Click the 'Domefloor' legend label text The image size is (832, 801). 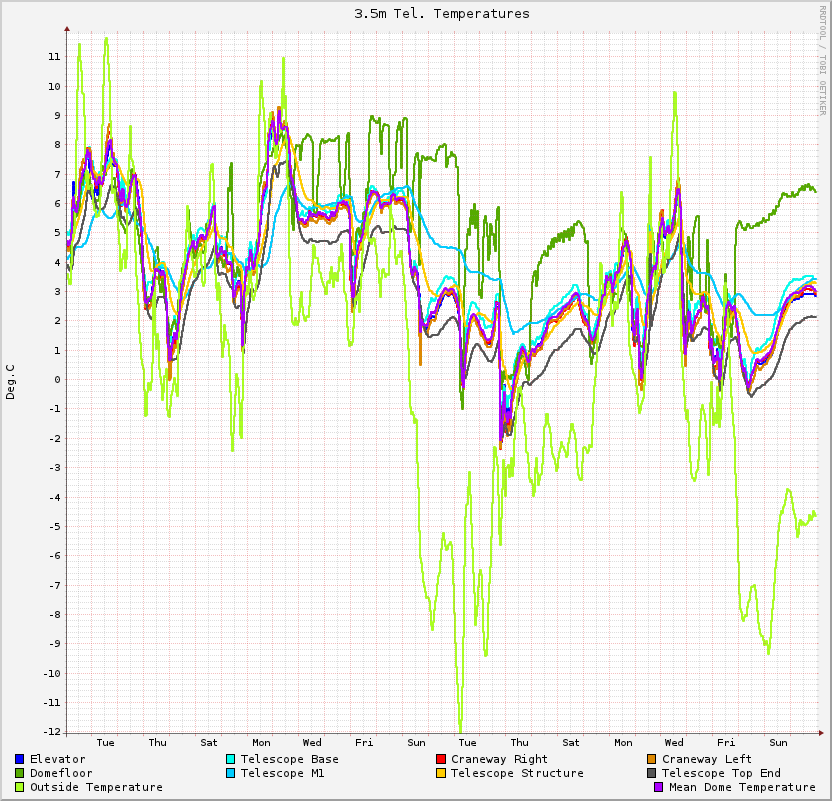pyautogui.click(x=61, y=774)
